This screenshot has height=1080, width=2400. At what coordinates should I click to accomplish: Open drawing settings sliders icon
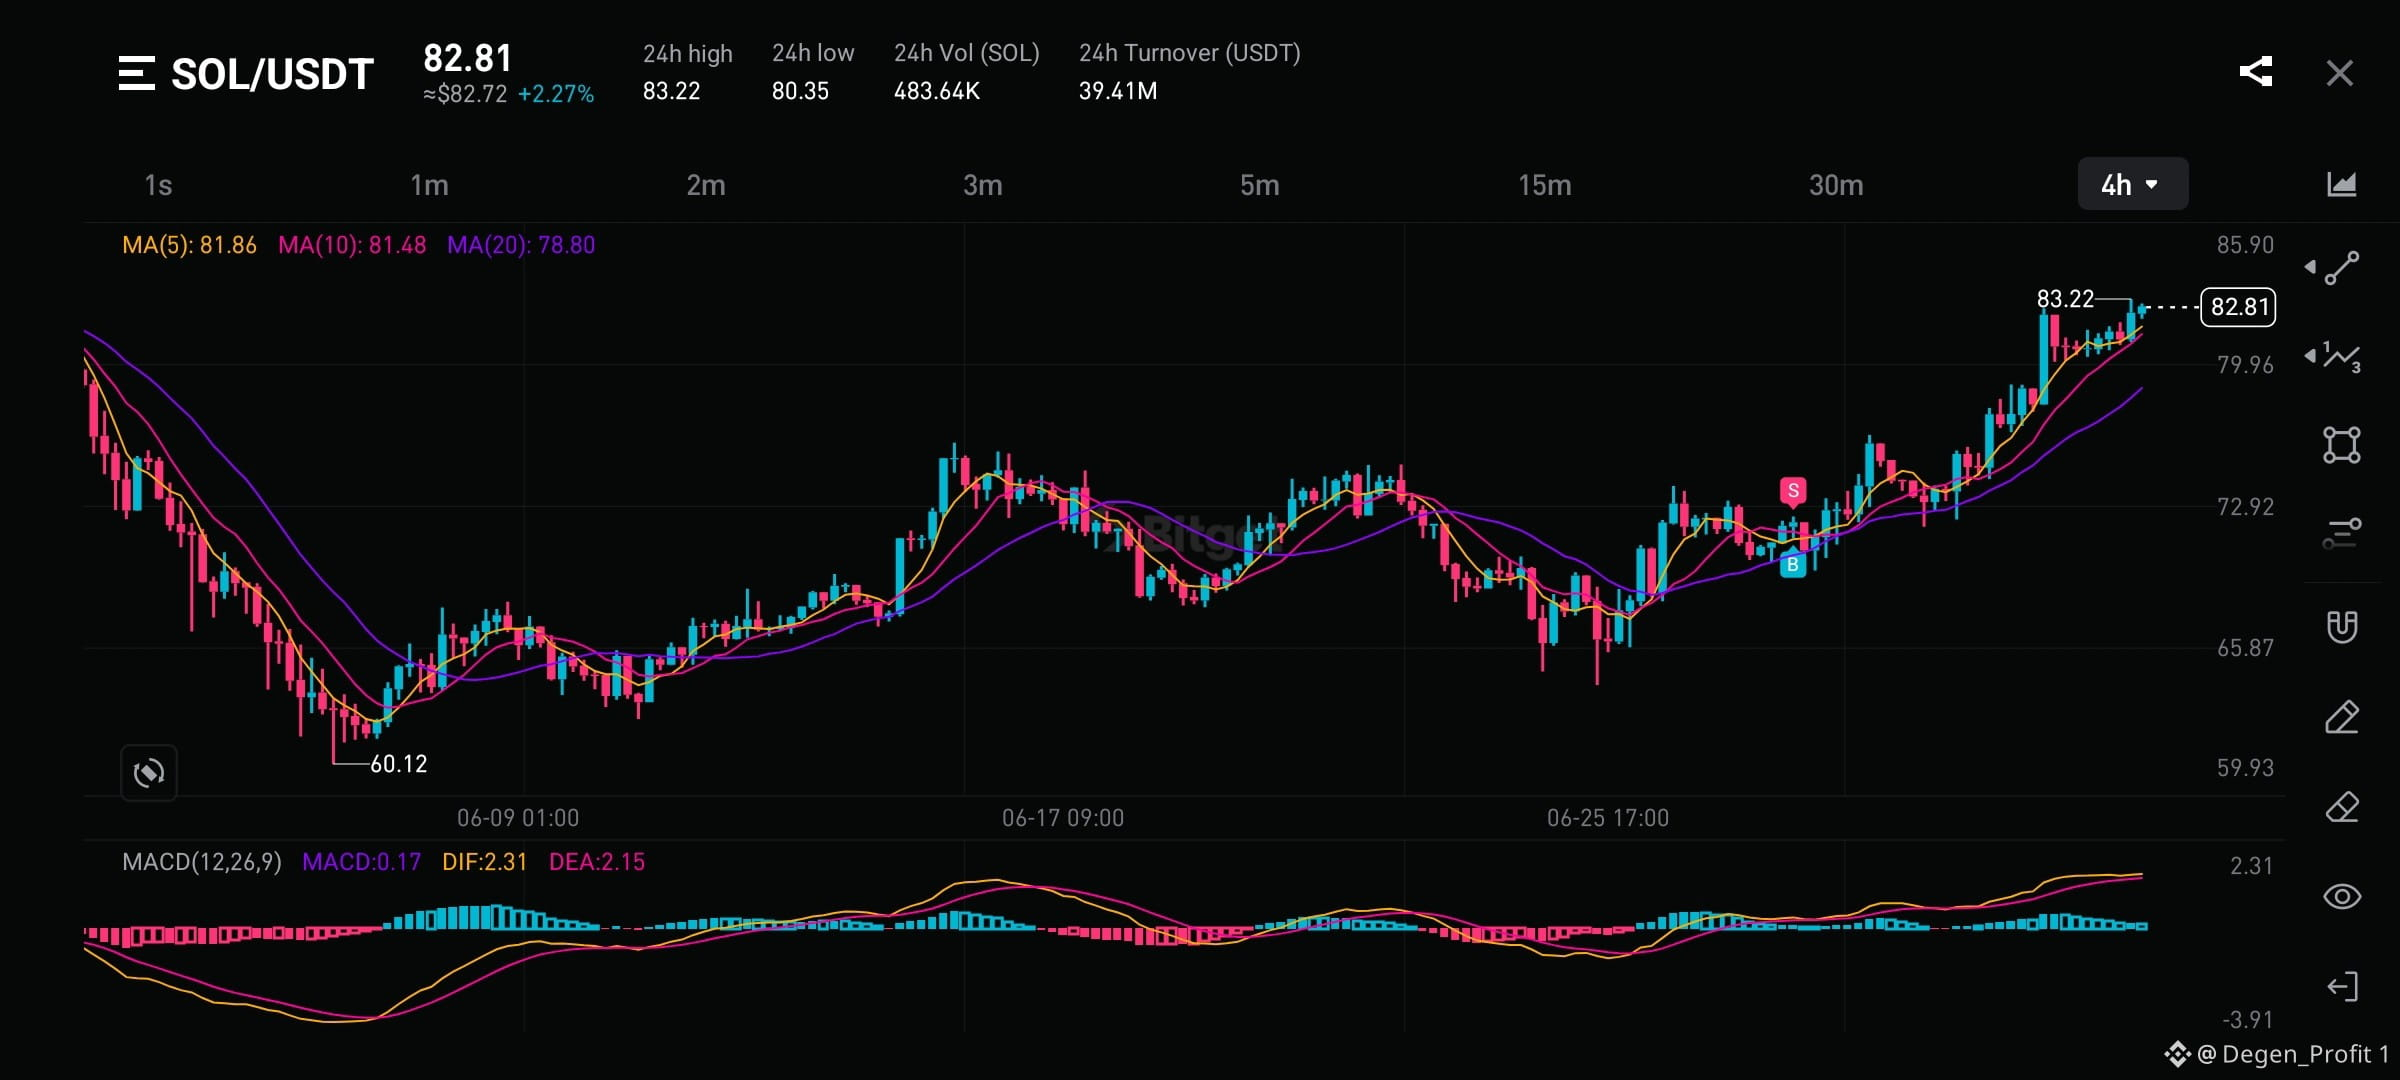tap(2342, 533)
